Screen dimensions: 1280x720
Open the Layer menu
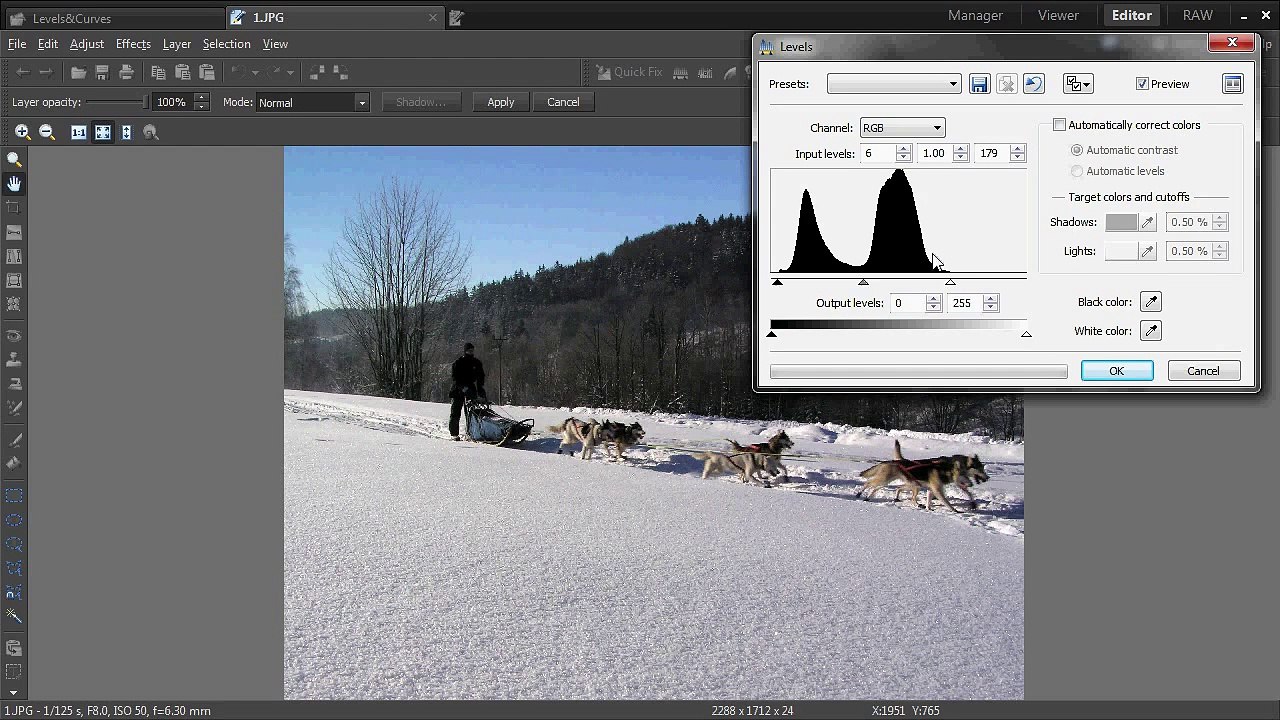(177, 44)
